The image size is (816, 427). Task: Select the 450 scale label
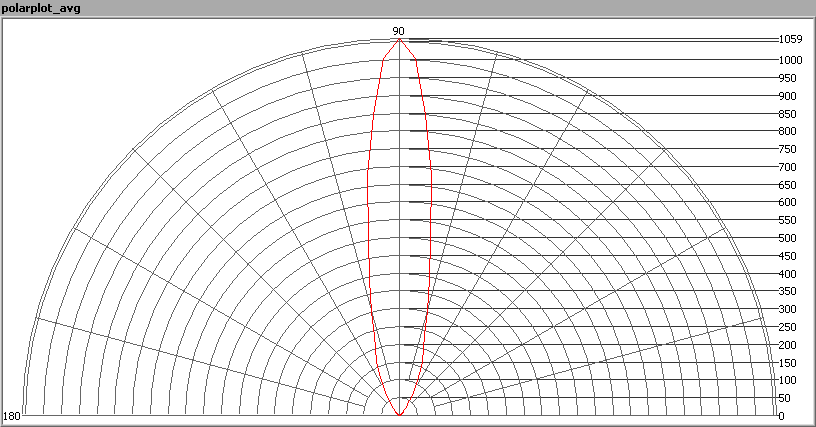click(x=788, y=256)
